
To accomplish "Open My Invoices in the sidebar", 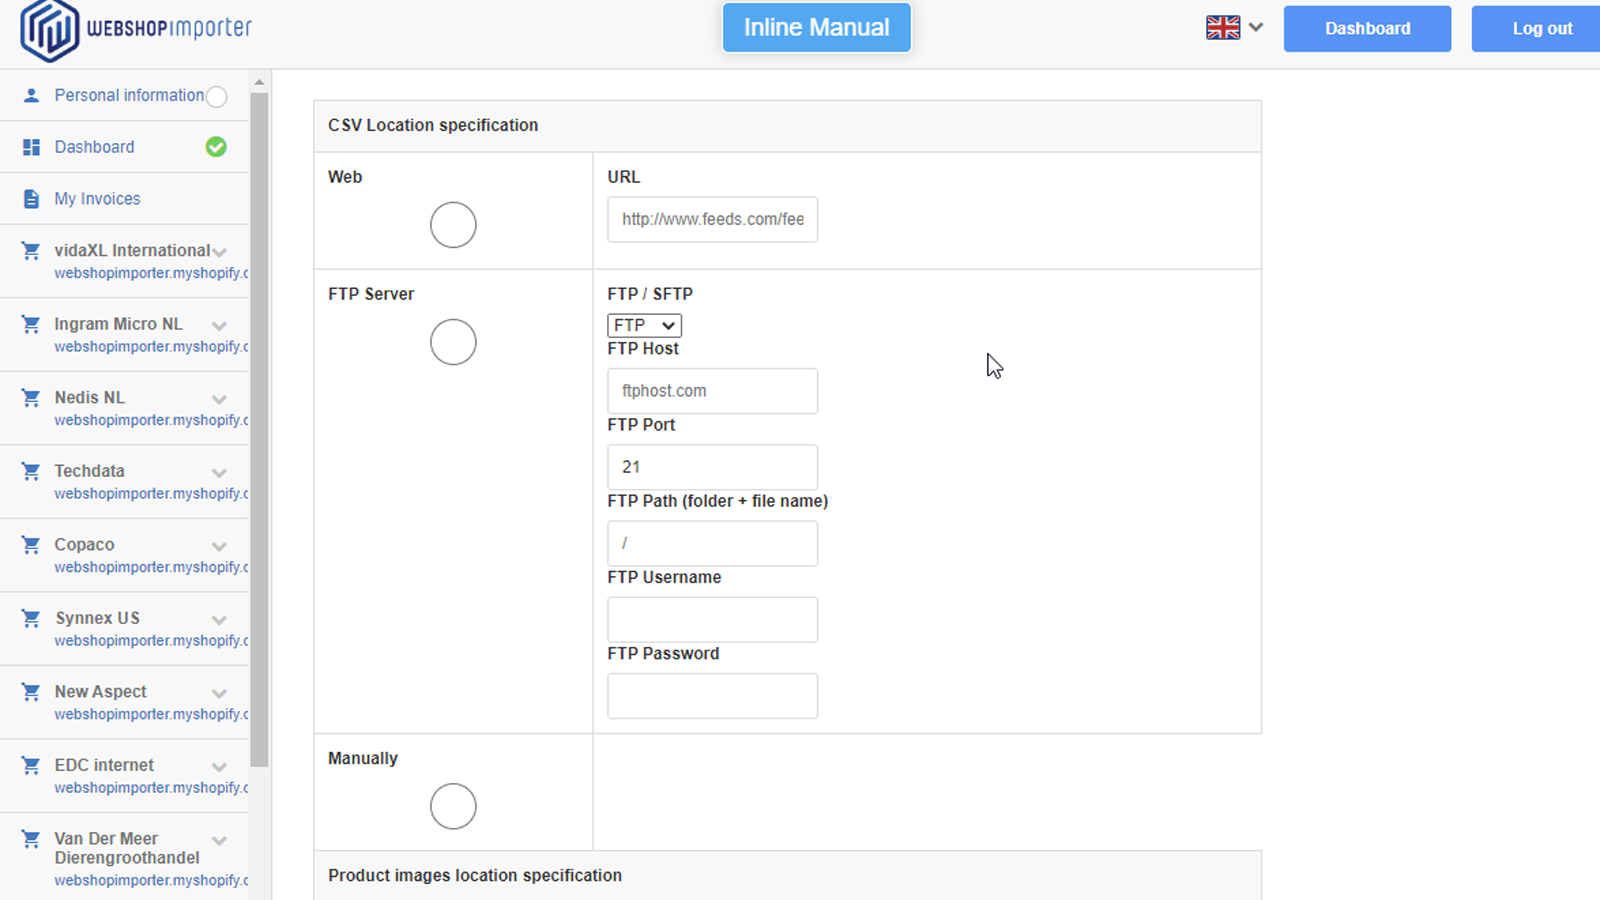I will 97,199.
